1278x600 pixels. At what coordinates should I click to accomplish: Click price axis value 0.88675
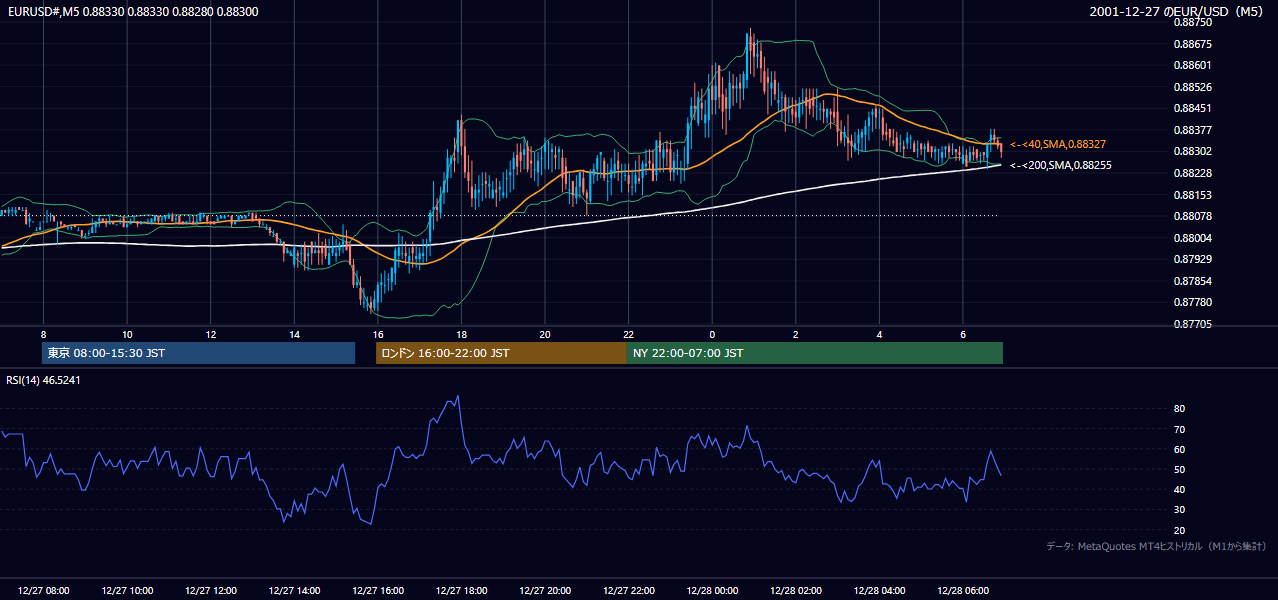coord(1193,44)
